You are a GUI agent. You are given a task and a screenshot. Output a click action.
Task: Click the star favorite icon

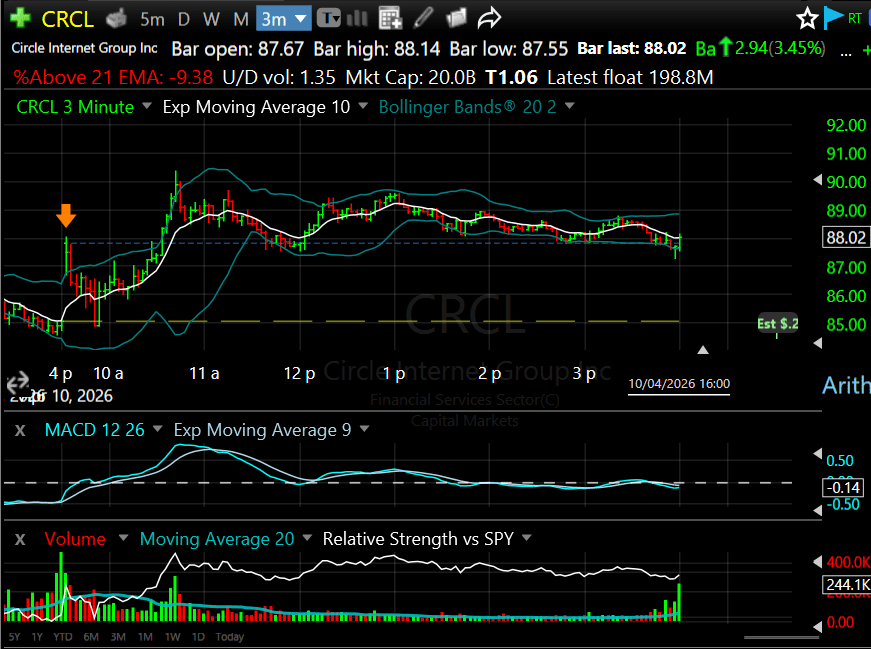(808, 18)
